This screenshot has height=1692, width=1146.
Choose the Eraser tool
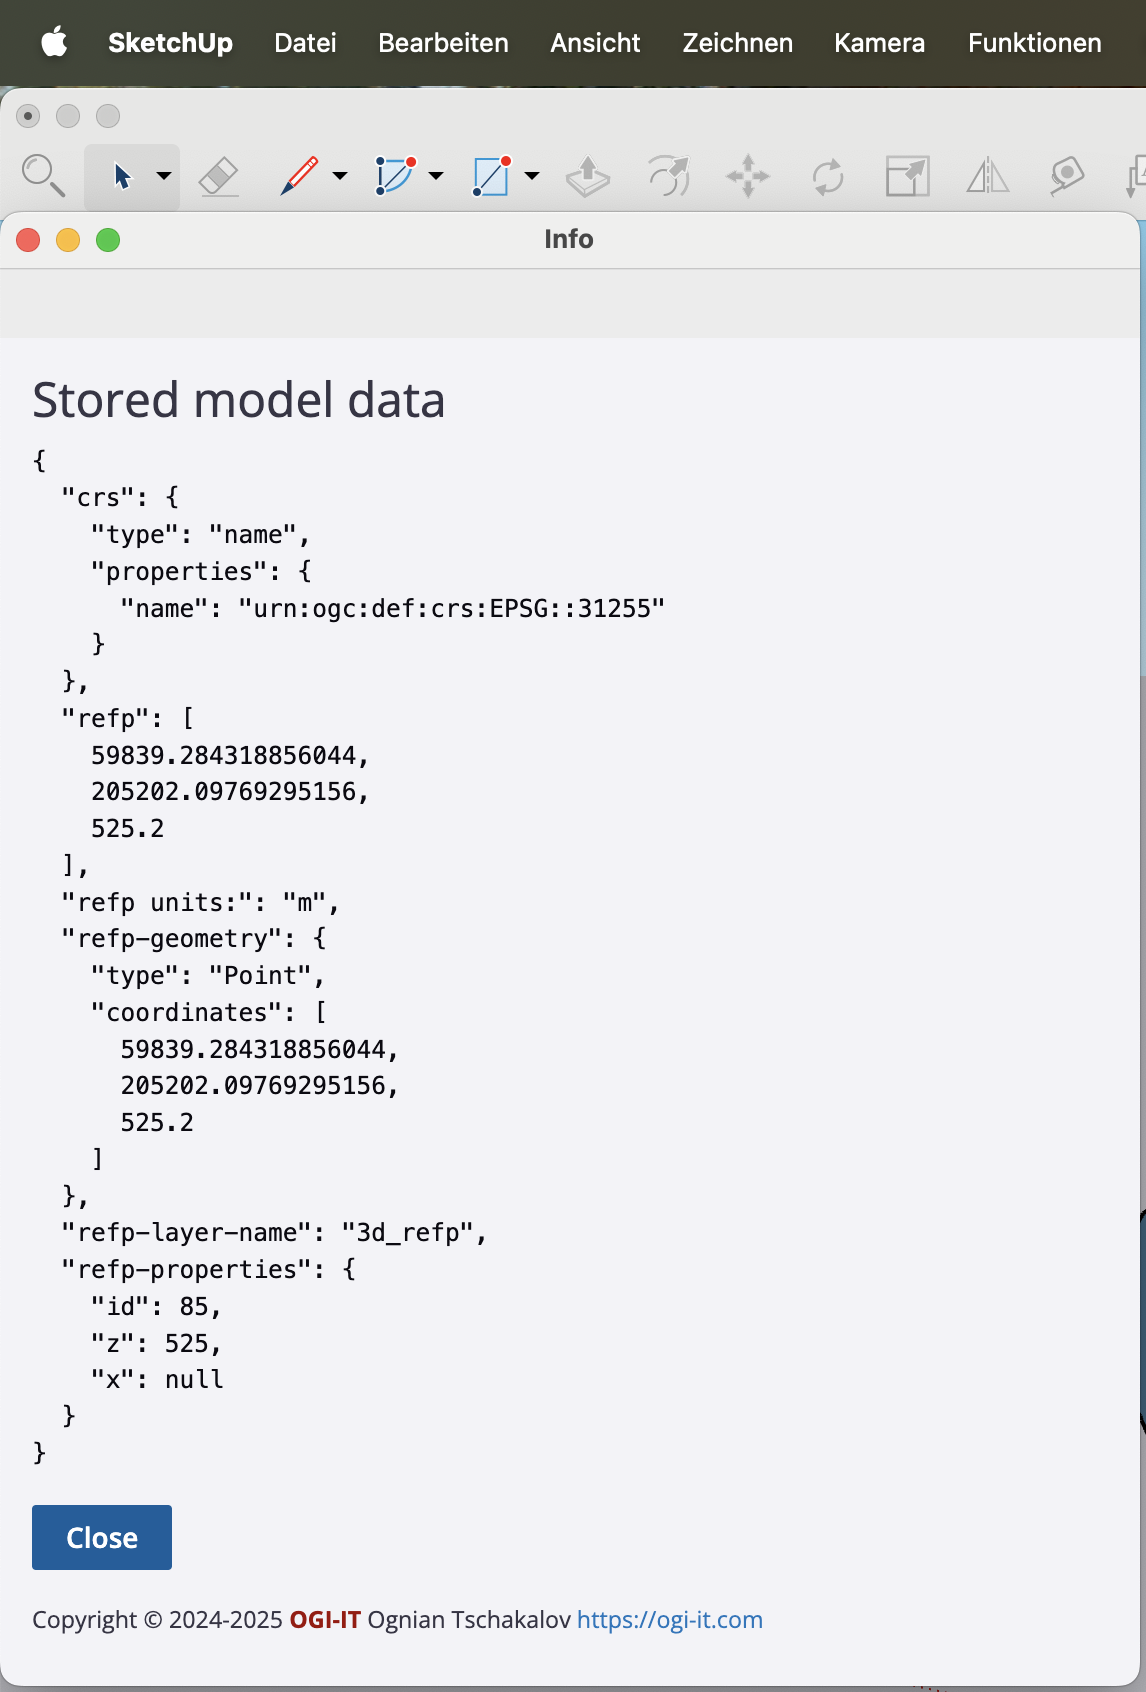click(219, 177)
